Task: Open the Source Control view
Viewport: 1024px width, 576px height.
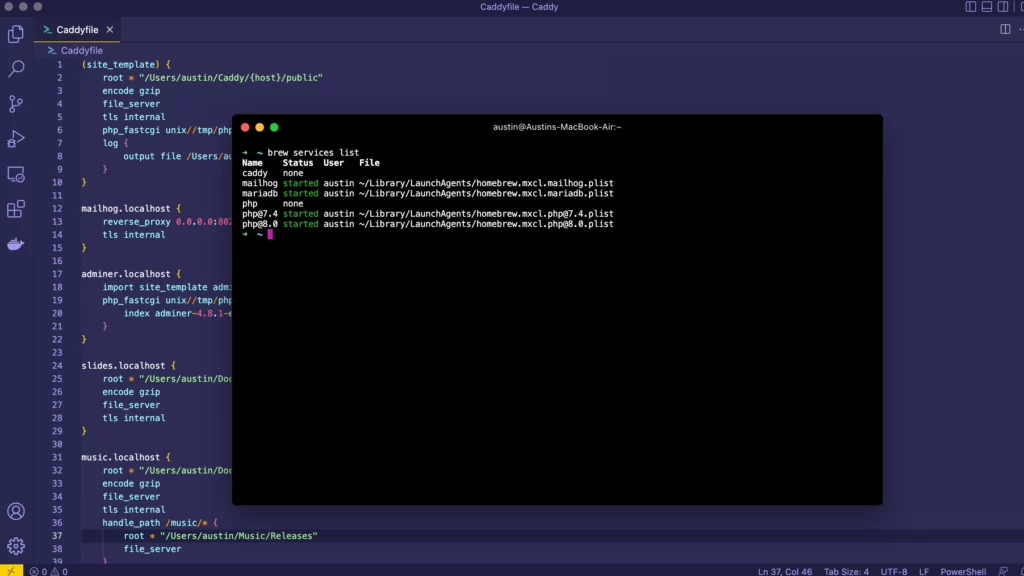Action: pos(16,104)
